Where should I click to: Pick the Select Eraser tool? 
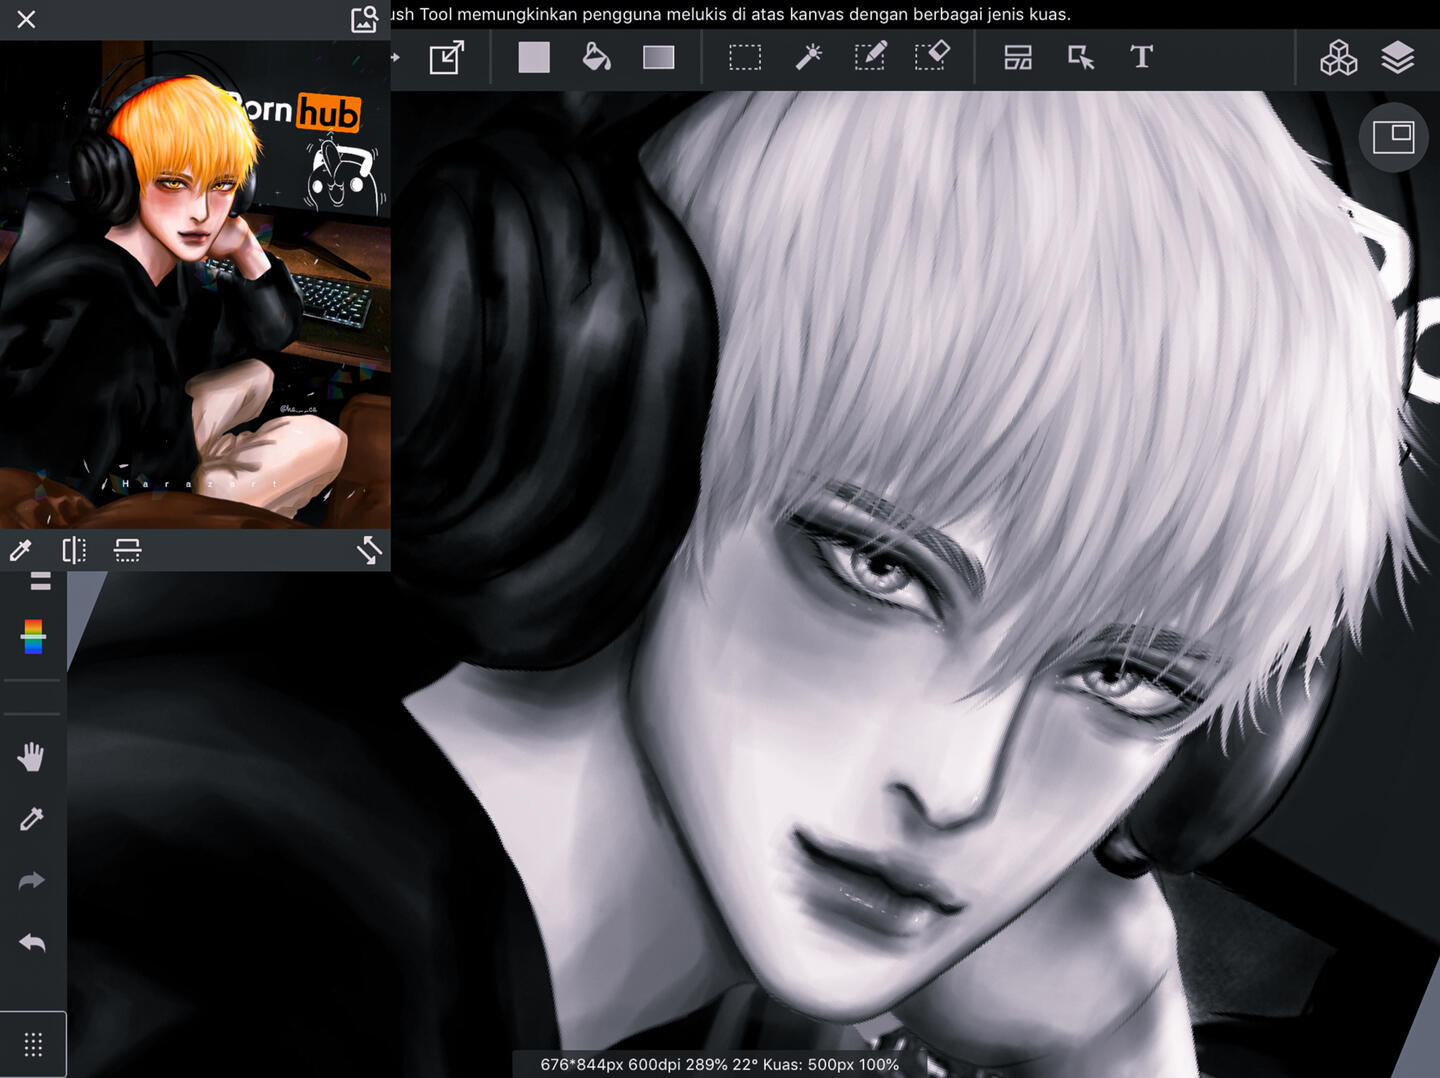[932, 57]
